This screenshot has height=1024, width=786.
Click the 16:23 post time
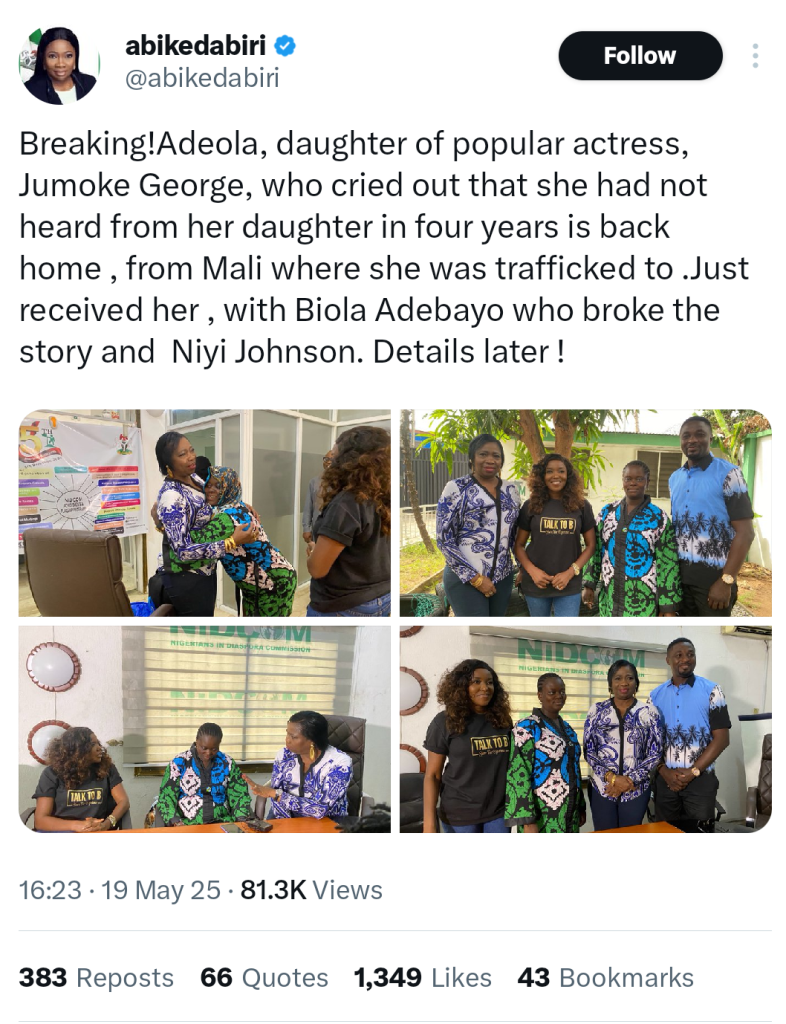pos(50,890)
